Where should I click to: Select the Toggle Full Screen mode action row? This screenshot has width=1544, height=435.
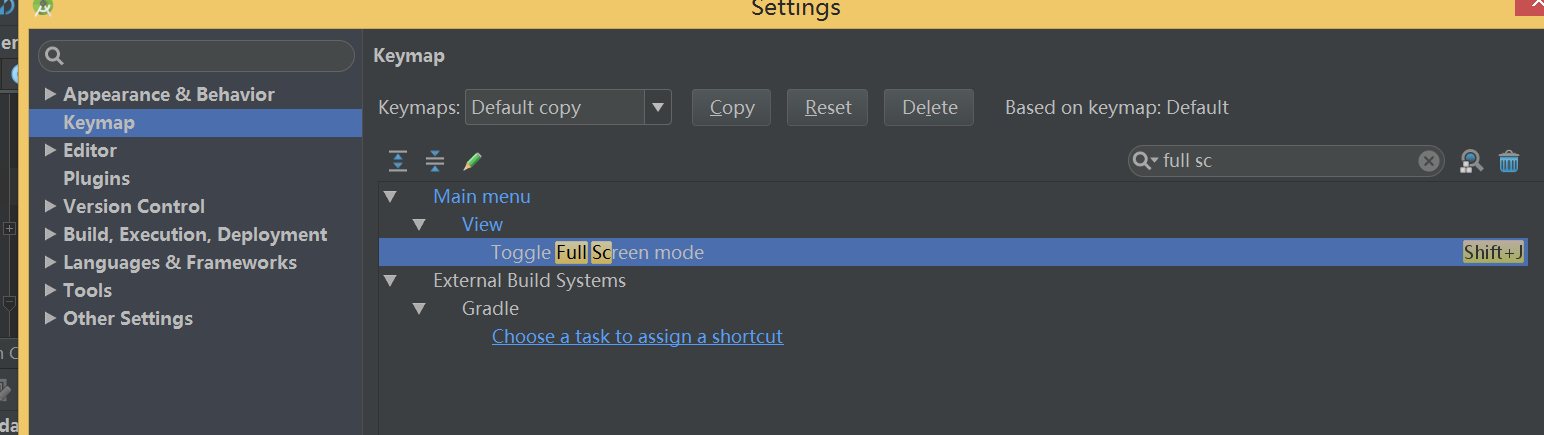[953, 253]
